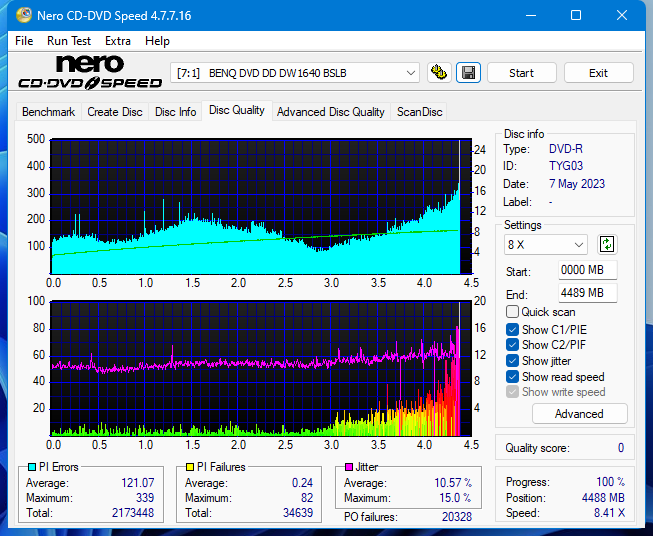Expand the 8 X speed dropdown
653x536 pixels.
pos(546,245)
